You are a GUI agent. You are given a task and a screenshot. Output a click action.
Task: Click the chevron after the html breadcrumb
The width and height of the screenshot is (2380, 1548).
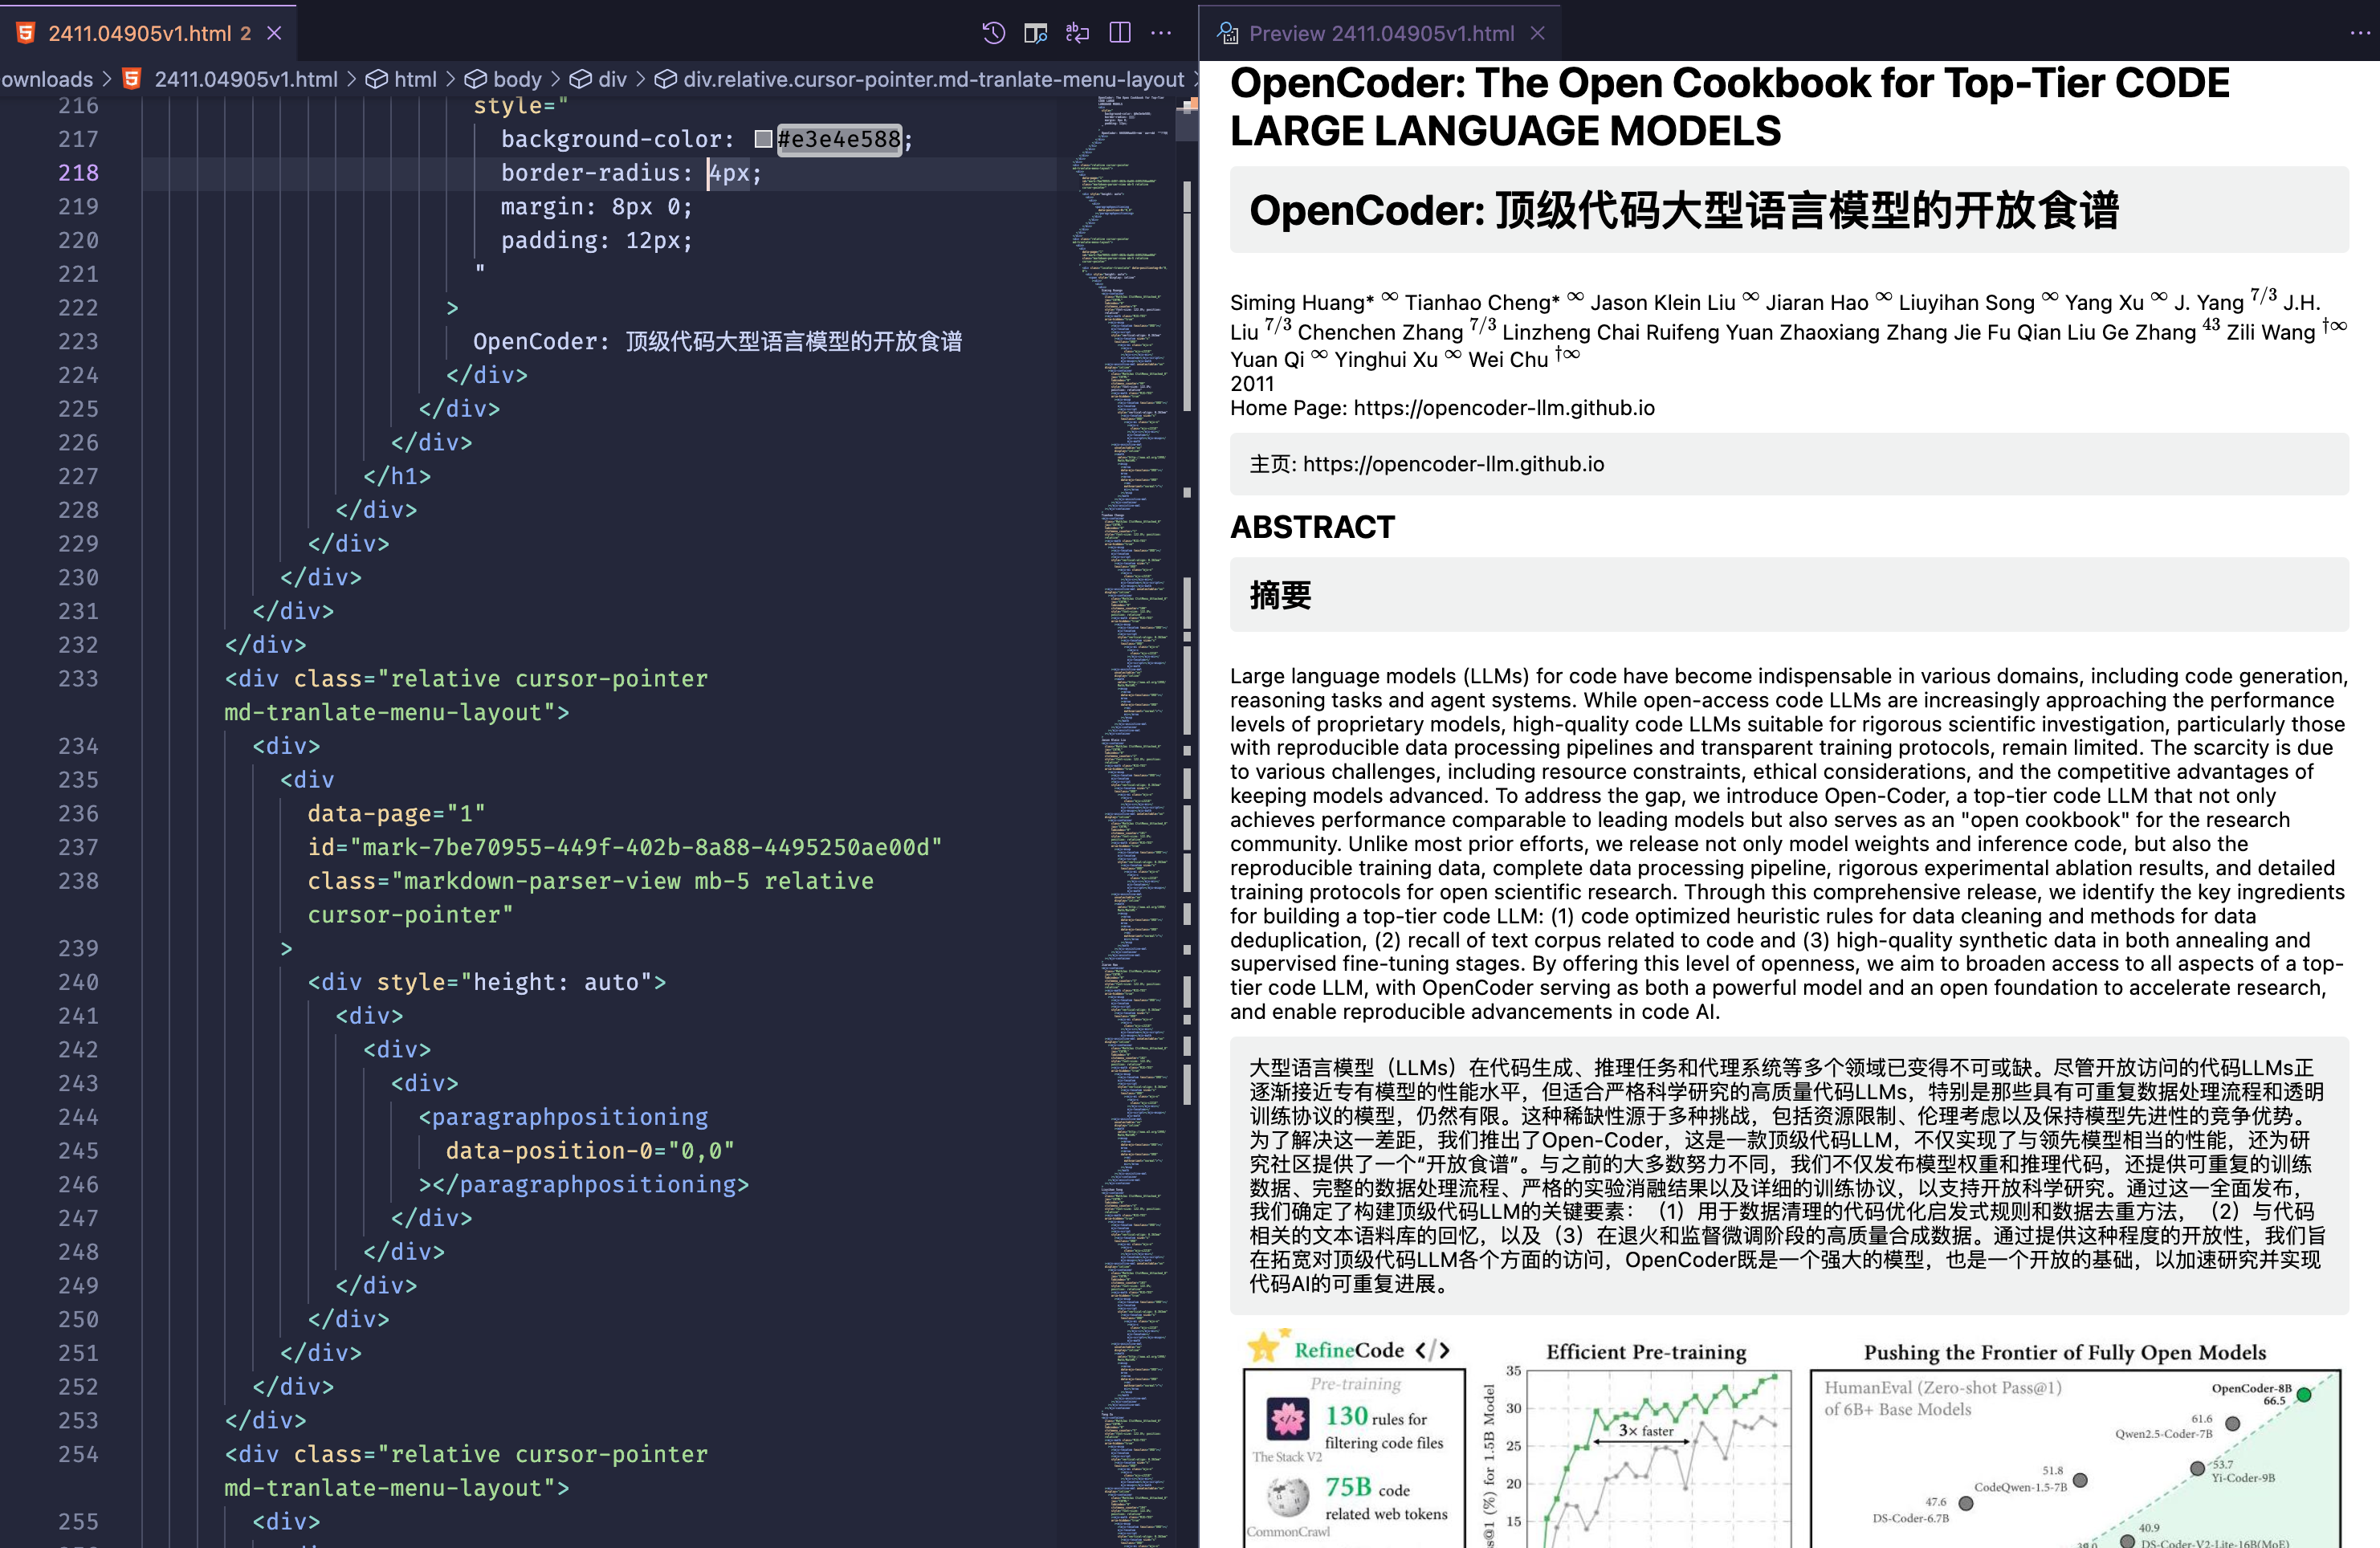[451, 79]
